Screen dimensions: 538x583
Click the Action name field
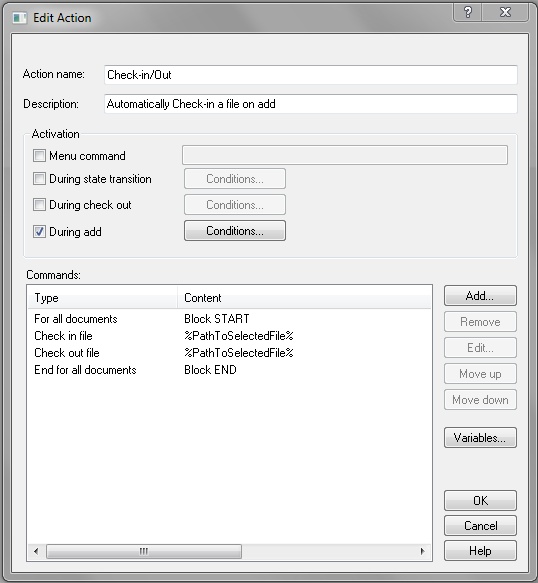310,75
